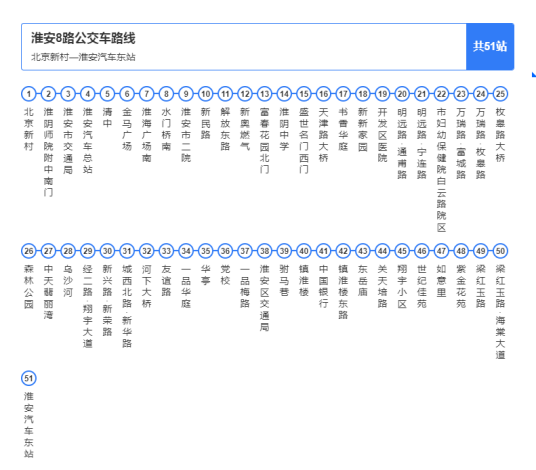The height and width of the screenshot is (470, 536).
Task: Click the 明远路·宁连路 station name
Action: point(422,144)
